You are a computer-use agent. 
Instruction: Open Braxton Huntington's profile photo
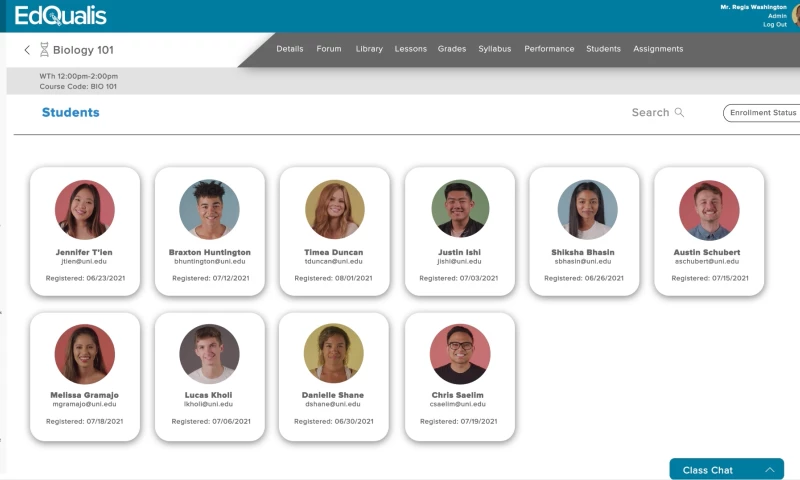pyautogui.click(x=209, y=210)
